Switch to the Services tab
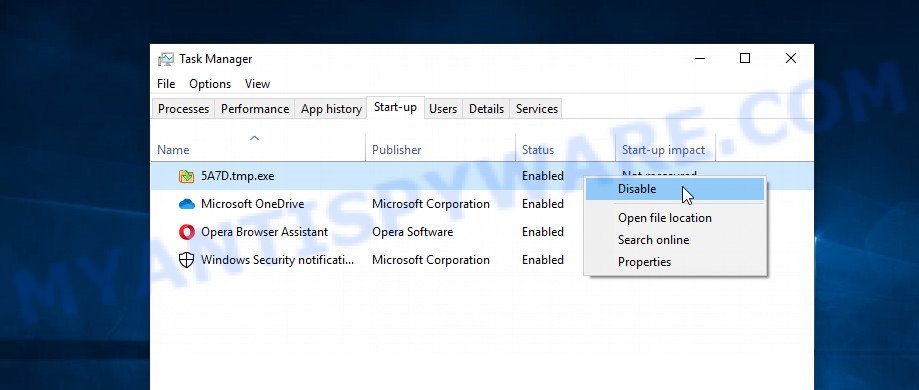 537,109
